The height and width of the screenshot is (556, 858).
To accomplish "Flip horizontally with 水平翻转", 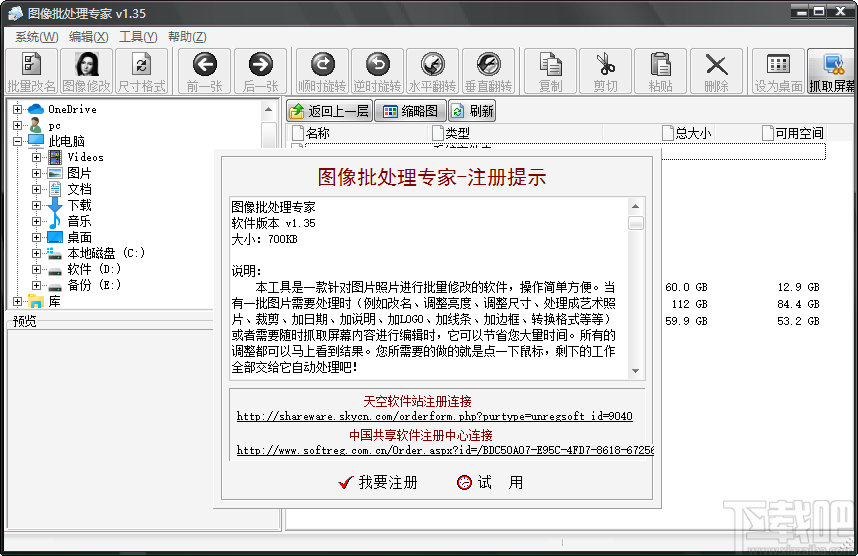I will click(x=433, y=71).
